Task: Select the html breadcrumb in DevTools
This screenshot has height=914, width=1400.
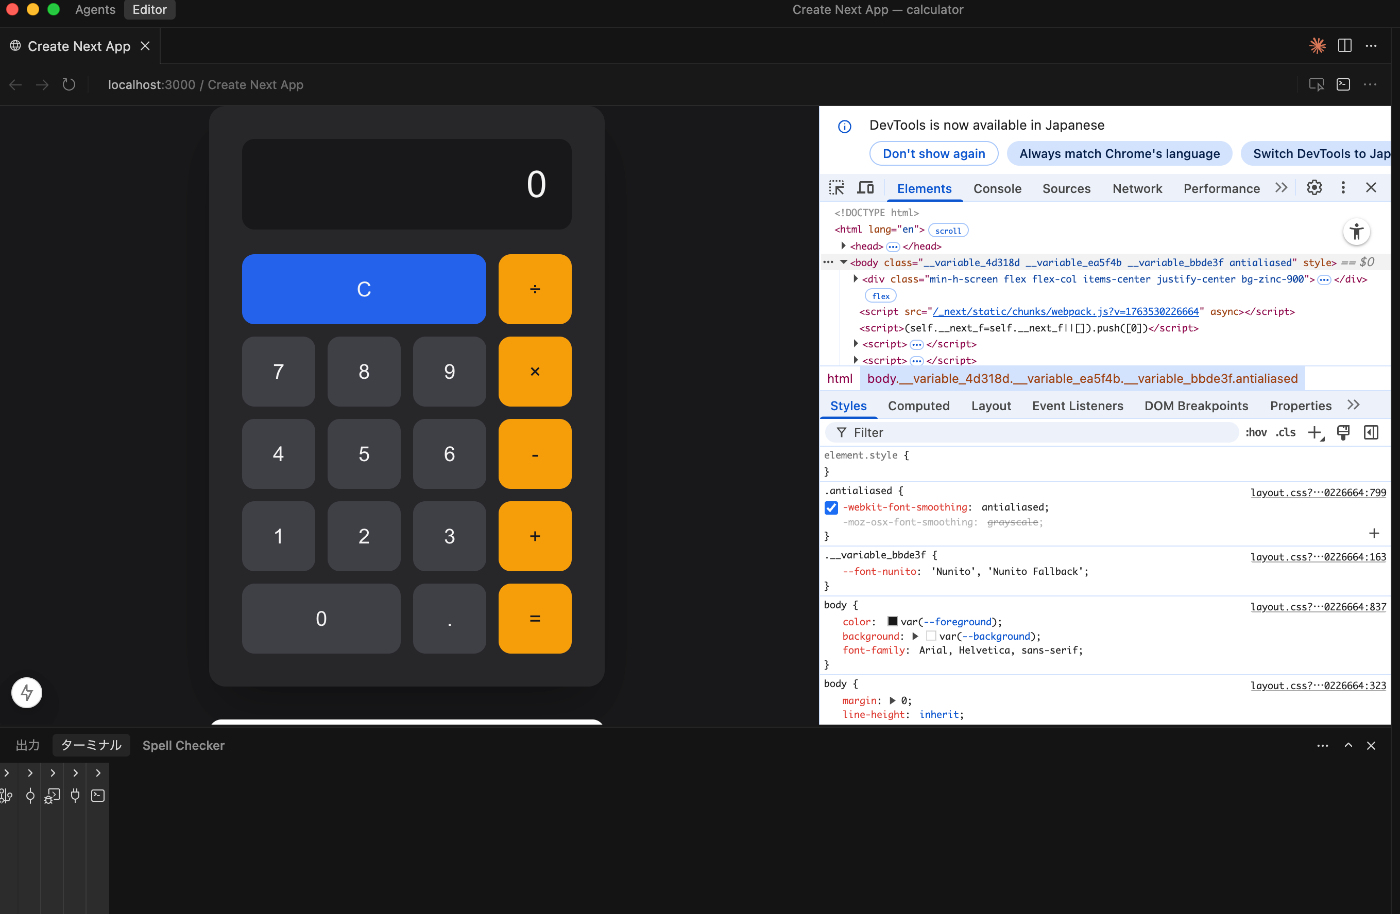Action: tap(840, 379)
